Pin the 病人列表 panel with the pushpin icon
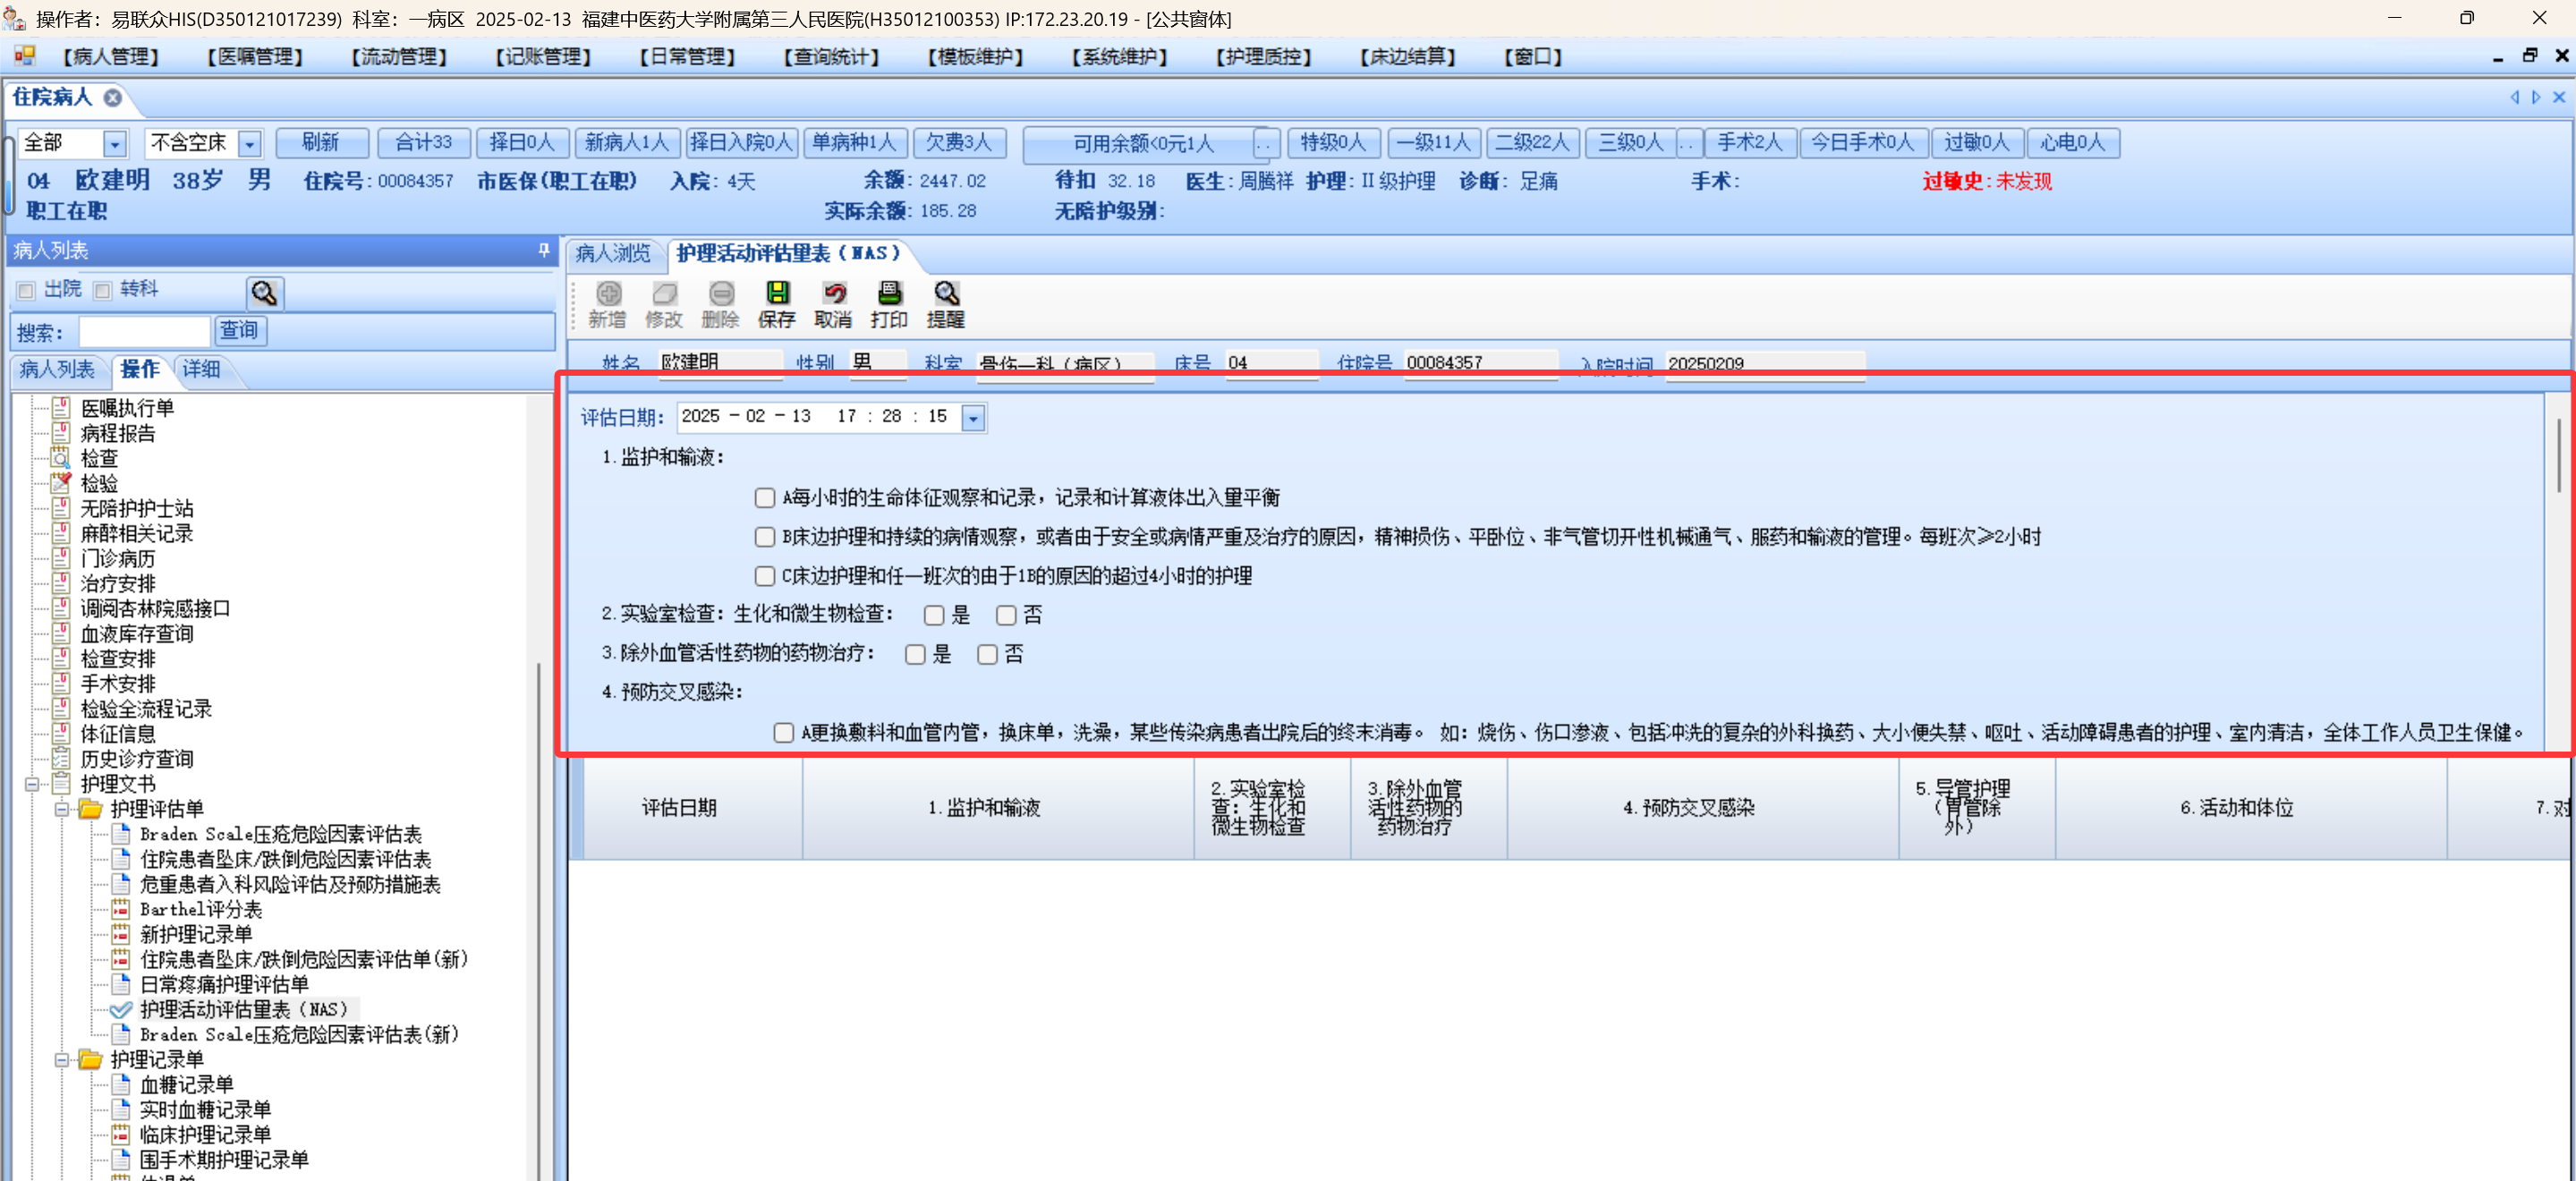 [x=544, y=250]
